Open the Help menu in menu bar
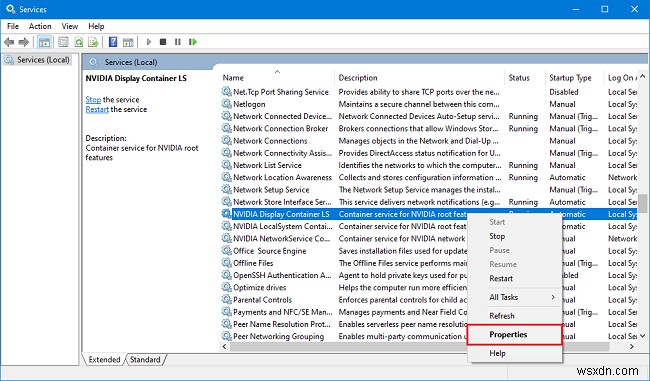The height and width of the screenshot is (381, 650). (96, 26)
